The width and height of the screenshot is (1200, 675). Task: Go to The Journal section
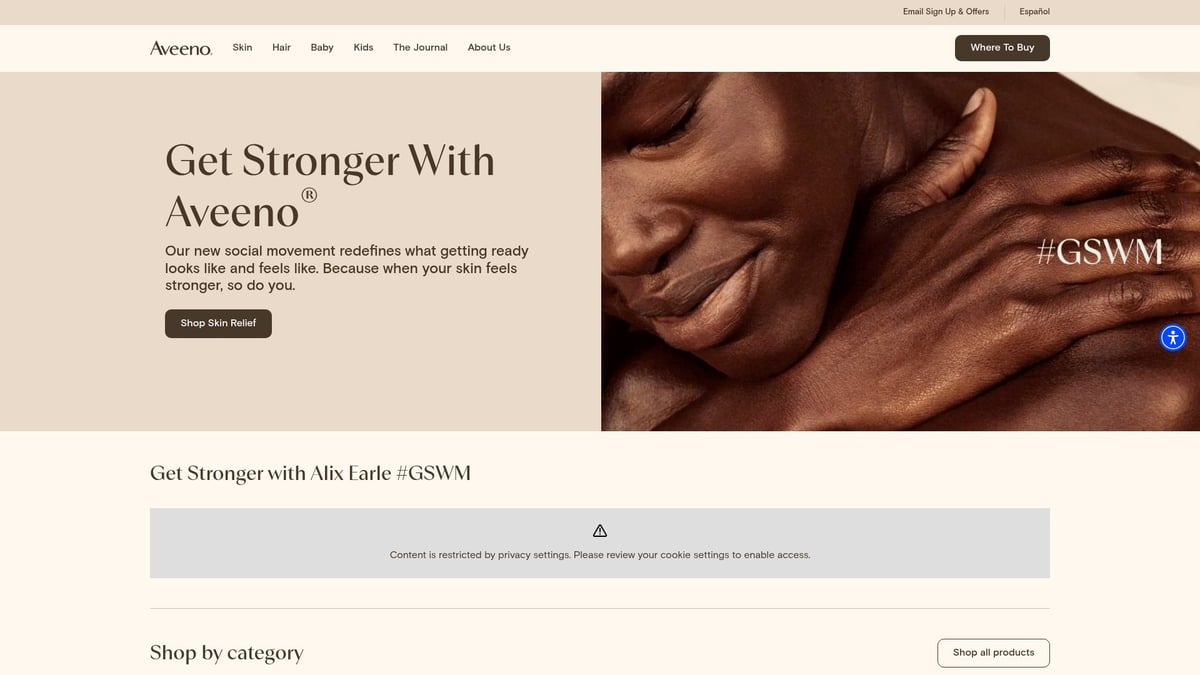tap(420, 47)
